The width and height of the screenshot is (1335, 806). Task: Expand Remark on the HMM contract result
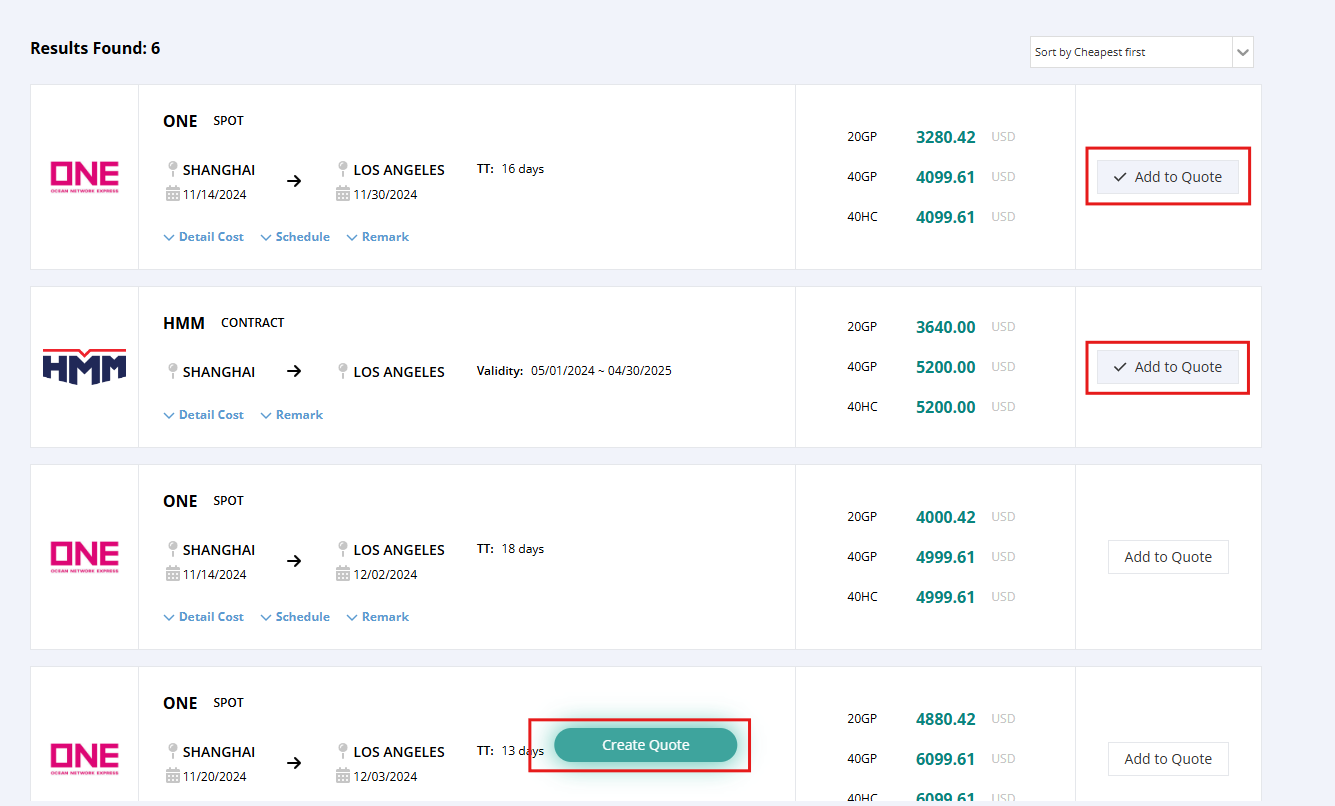click(x=291, y=414)
